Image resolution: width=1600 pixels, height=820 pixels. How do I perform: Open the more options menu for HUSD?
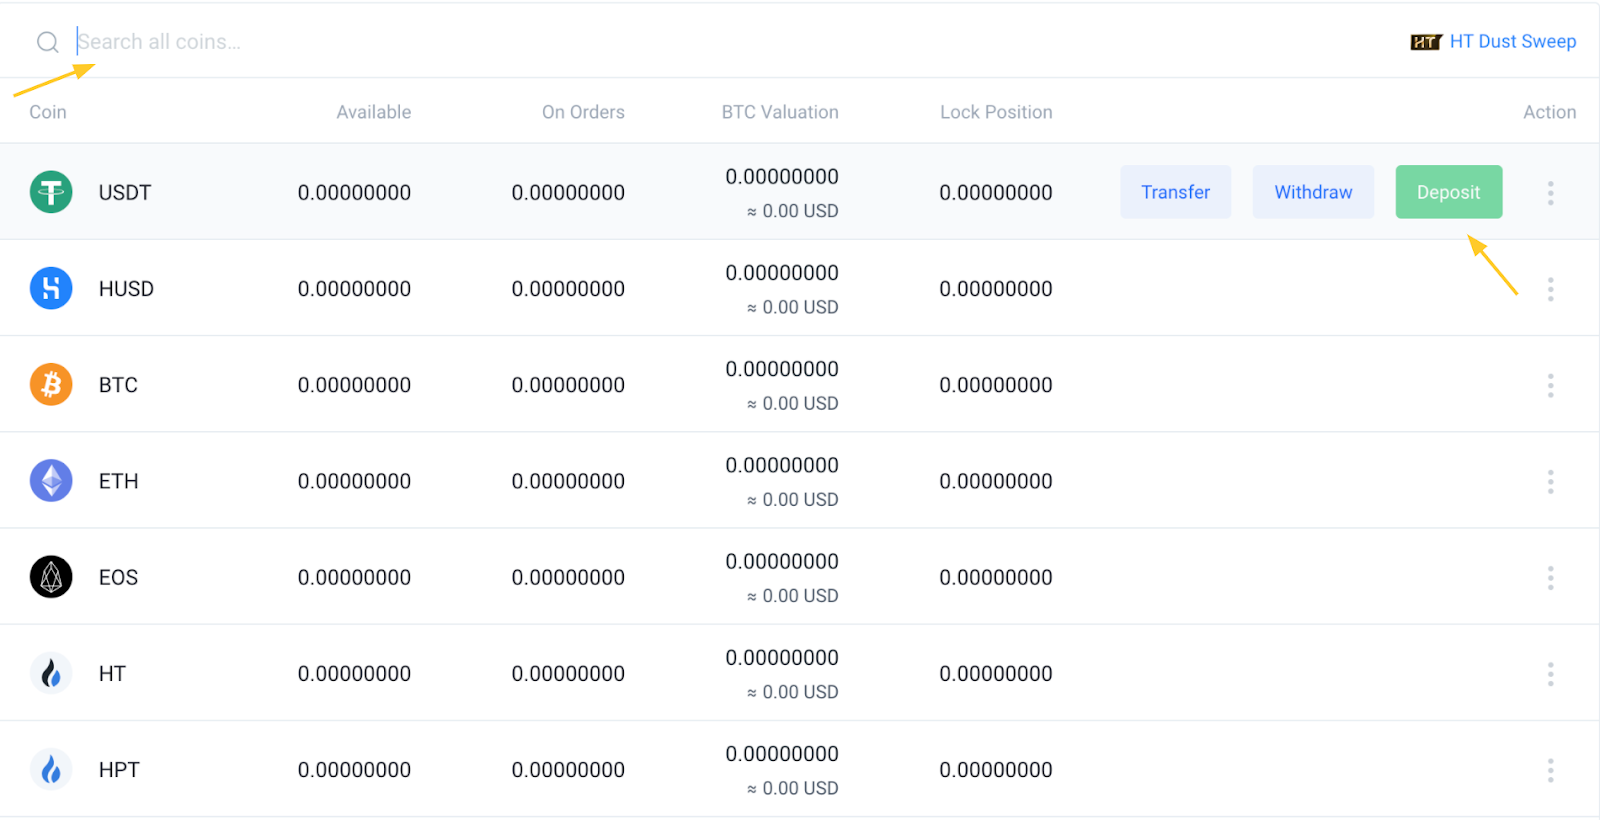coord(1551,289)
